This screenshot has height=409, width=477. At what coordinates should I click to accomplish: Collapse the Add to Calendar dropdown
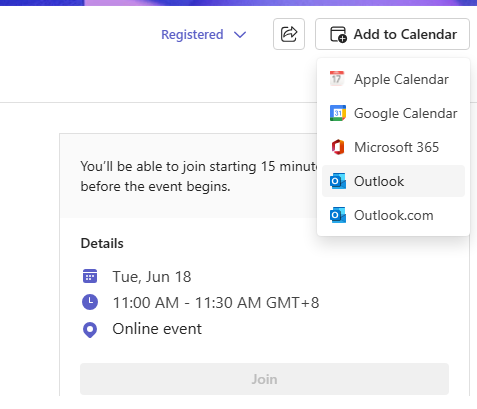392,34
